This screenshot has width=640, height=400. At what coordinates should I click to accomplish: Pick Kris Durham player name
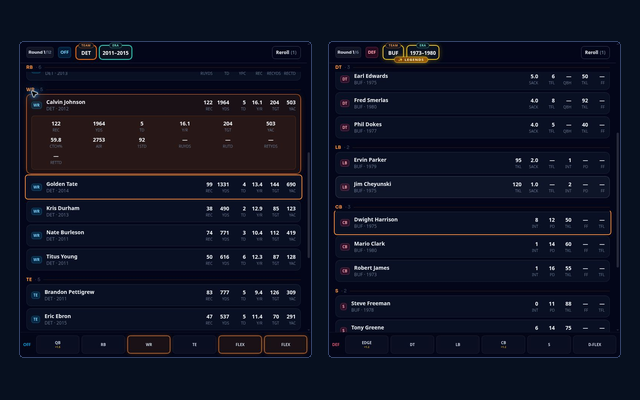pyautogui.click(x=63, y=208)
